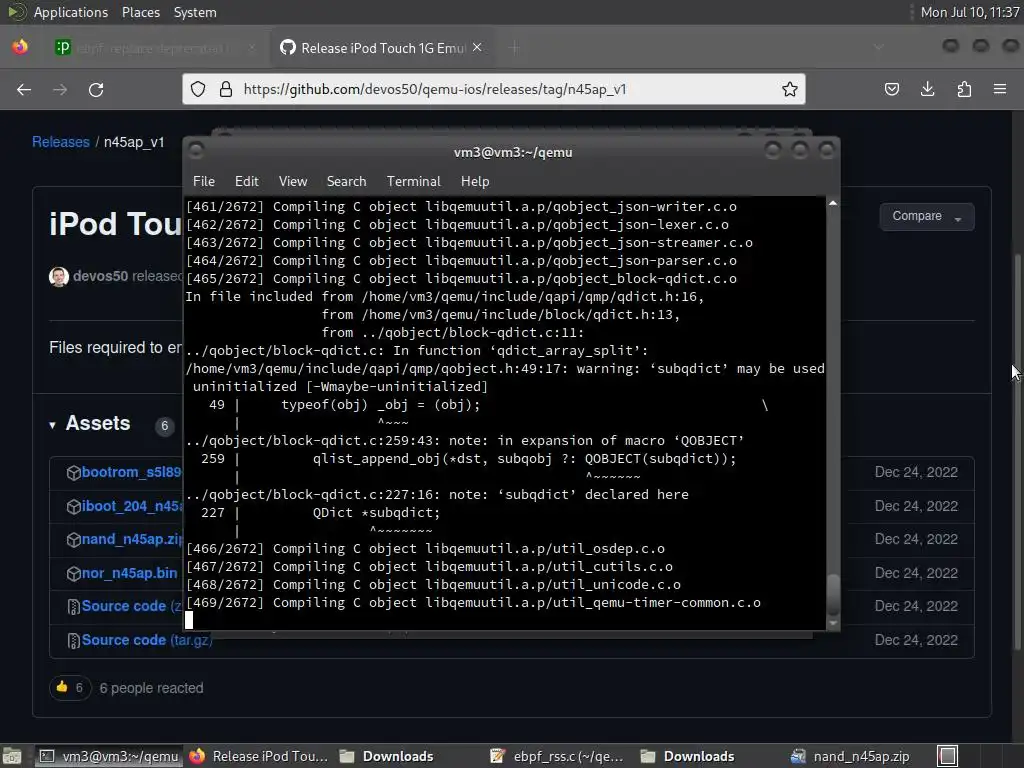
Task: Open ebpf_rss.c editor from taskbar
Action: [558, 756]
